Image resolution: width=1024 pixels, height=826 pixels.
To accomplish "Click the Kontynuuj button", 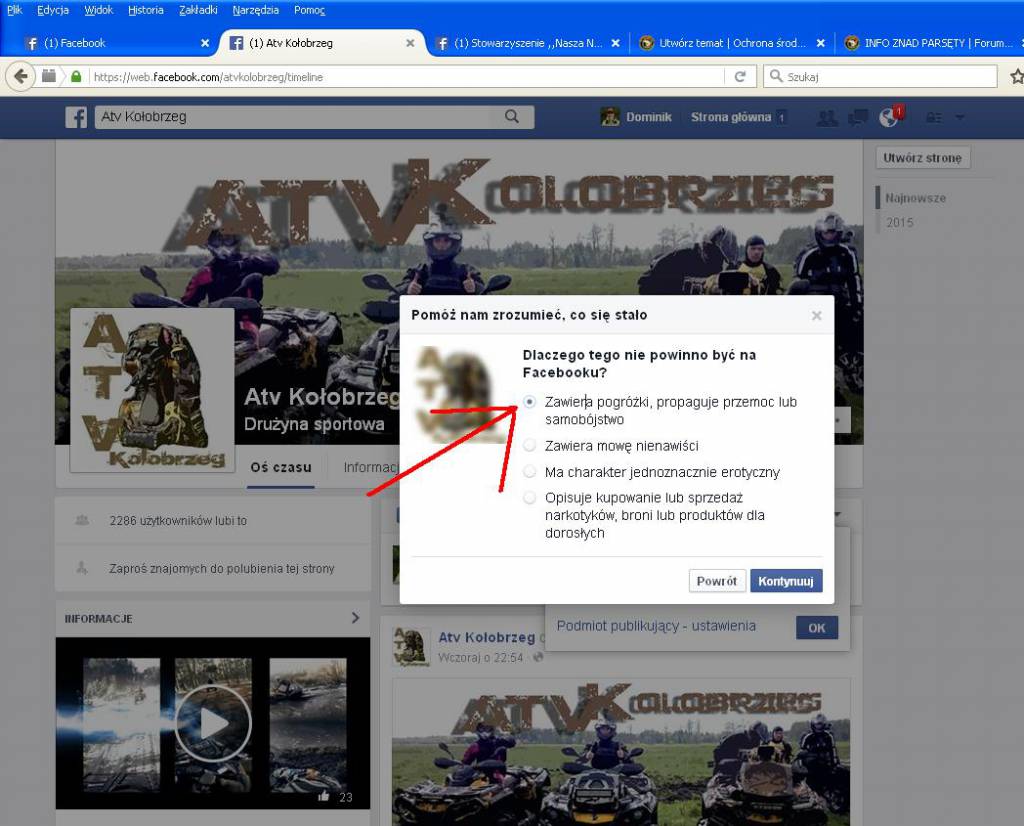I will (x=786, y=580).
